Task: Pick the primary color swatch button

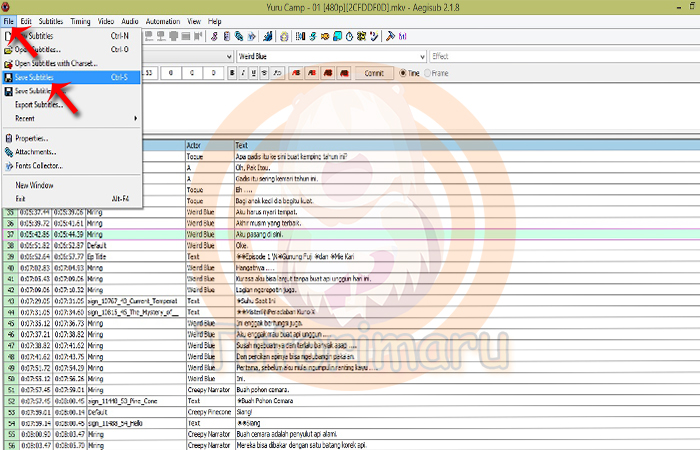Action: 296,73
